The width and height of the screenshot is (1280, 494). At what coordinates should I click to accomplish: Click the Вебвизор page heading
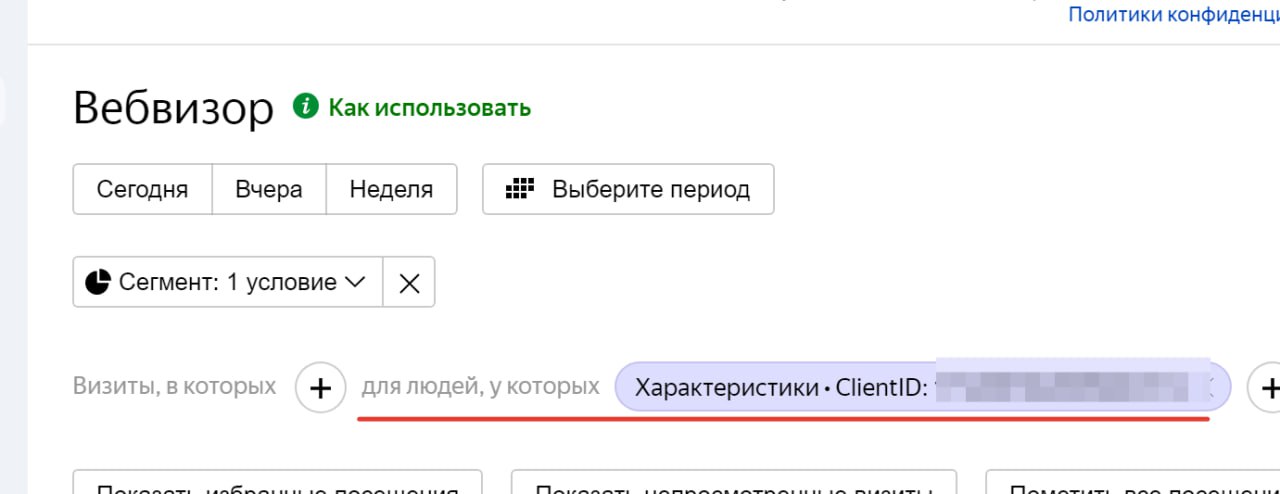click(x=173, y=108)
